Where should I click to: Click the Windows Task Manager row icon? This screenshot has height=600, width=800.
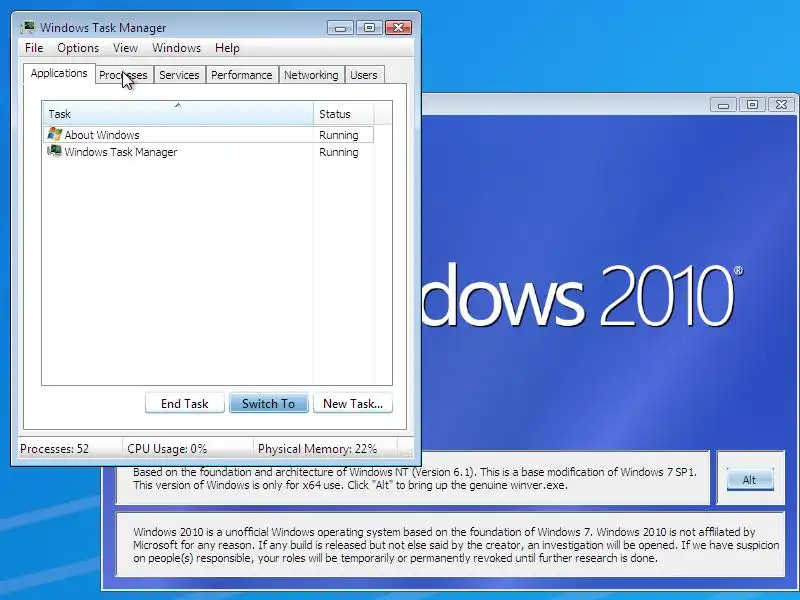pos(54,152)
